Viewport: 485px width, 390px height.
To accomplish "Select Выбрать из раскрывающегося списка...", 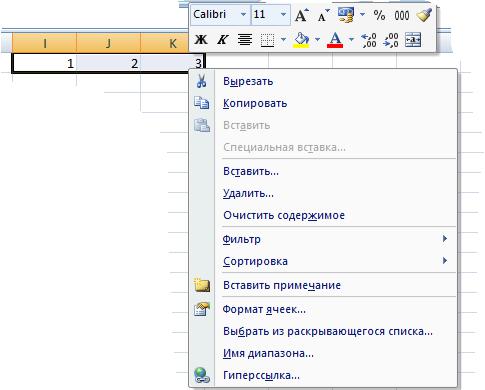I will (x=323, y=331).
